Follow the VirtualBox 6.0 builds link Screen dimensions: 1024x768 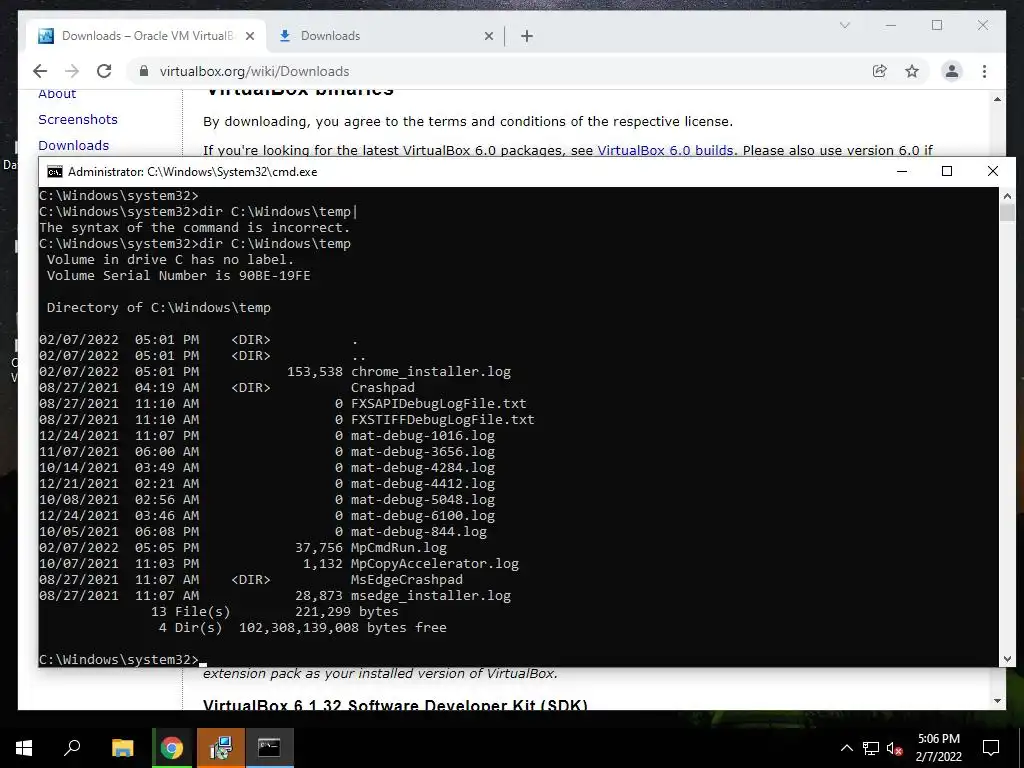point(665,150)
